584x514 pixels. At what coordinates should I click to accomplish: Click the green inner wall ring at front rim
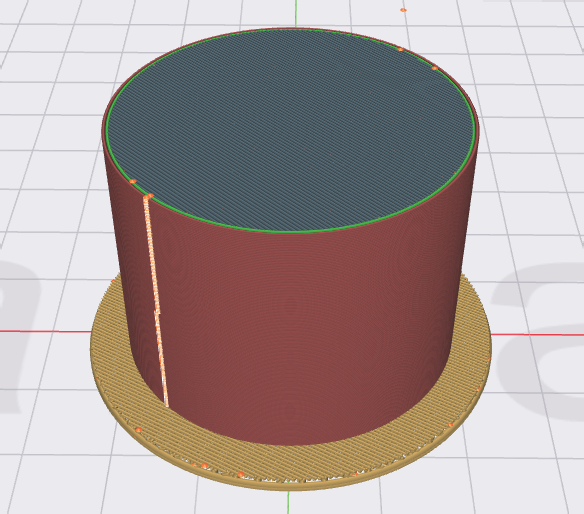tap(291, 230)
